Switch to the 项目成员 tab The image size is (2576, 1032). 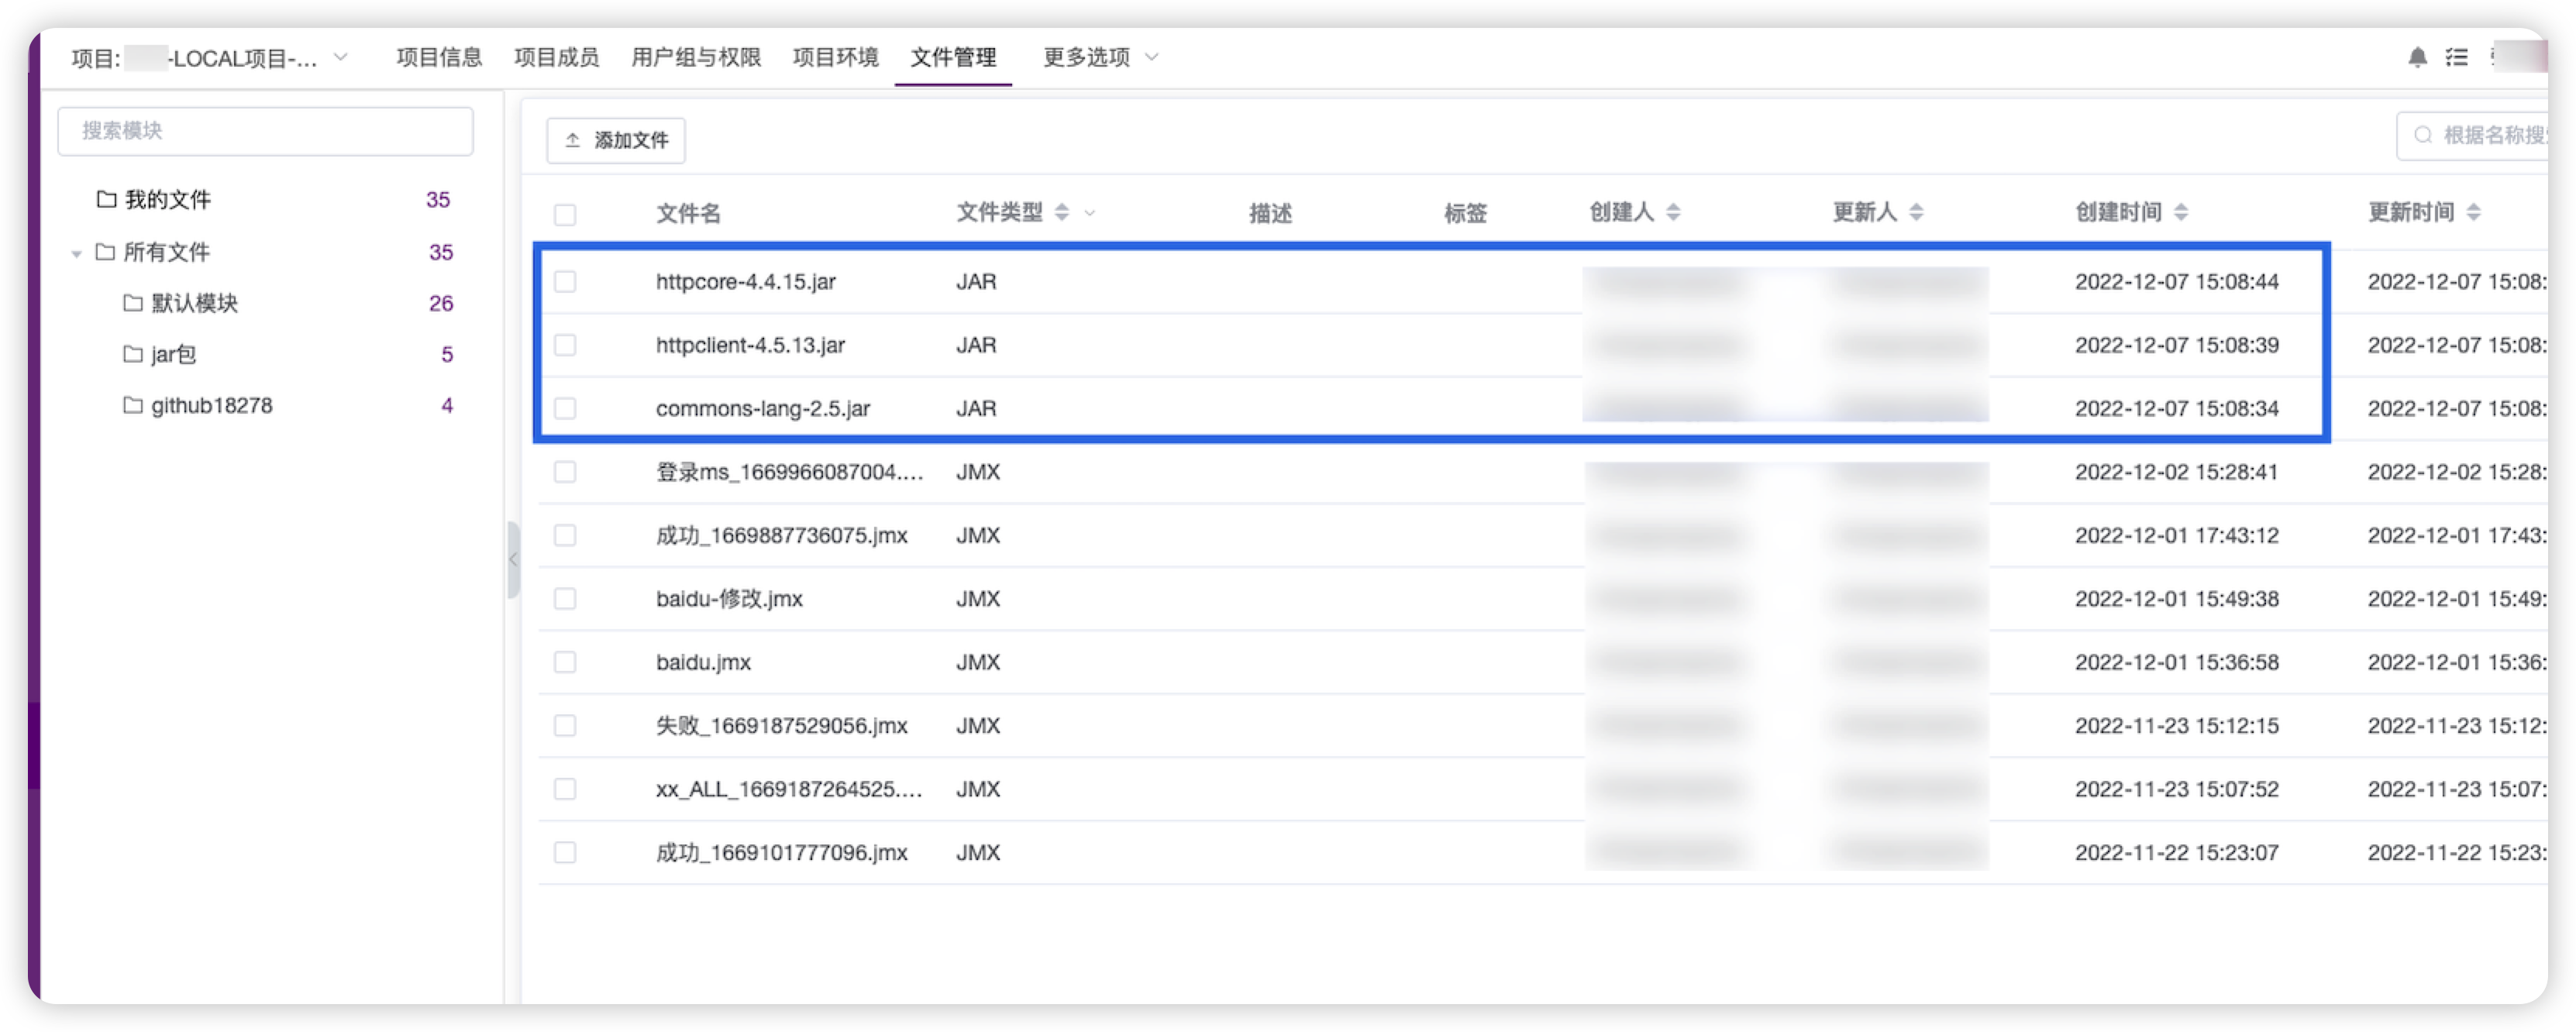(x=557, y=58)
